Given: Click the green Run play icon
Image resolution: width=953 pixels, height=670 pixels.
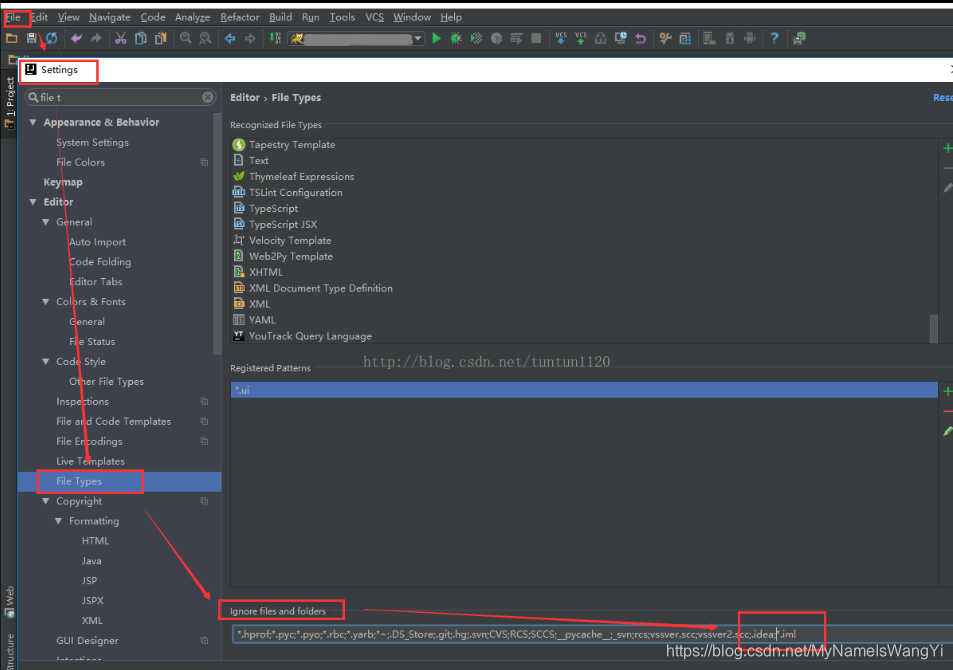Looking at the screenshot, I should click(x=436, y=38).
